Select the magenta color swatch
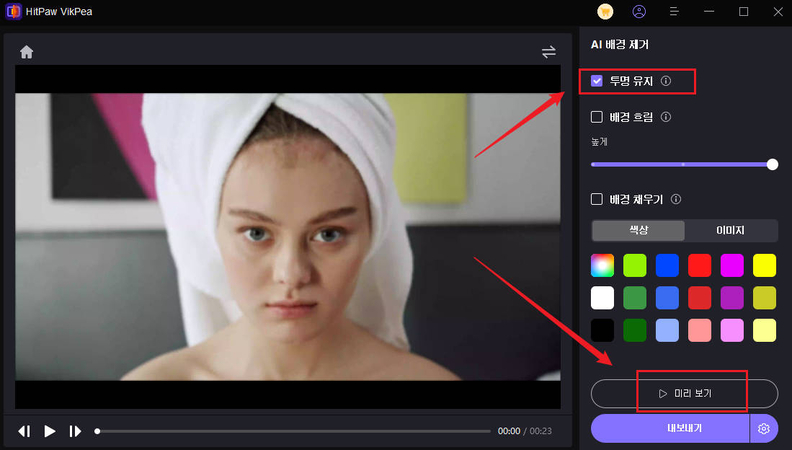792x450 pixels. [x=732, y=266]
